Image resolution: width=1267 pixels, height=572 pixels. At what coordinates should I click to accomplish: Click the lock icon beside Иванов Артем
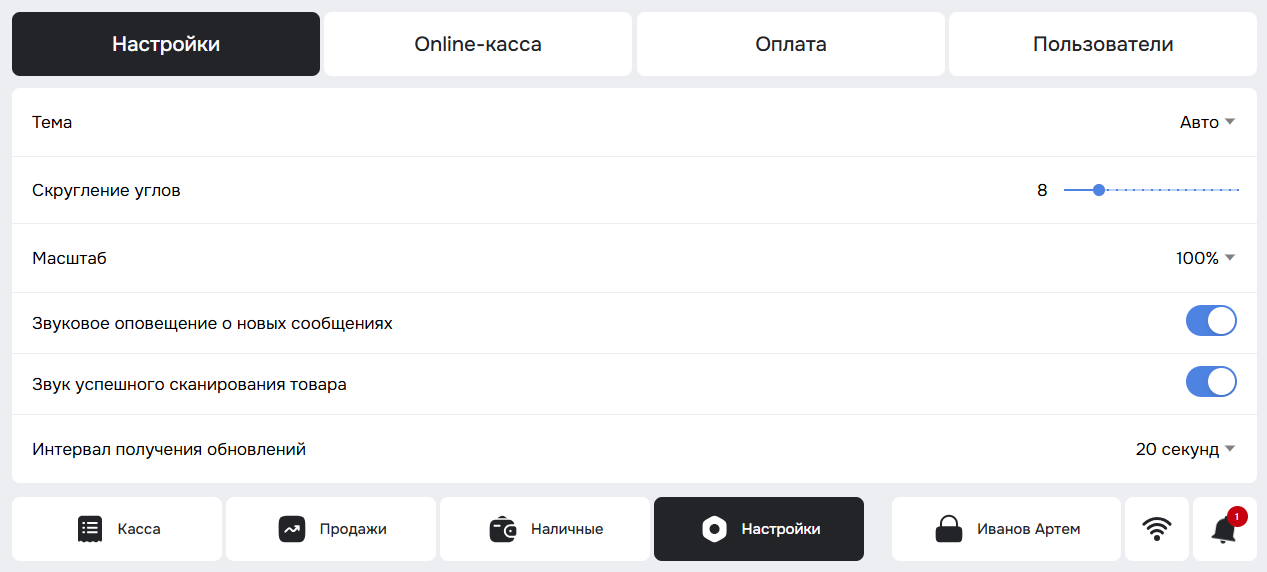coord(949,529)
